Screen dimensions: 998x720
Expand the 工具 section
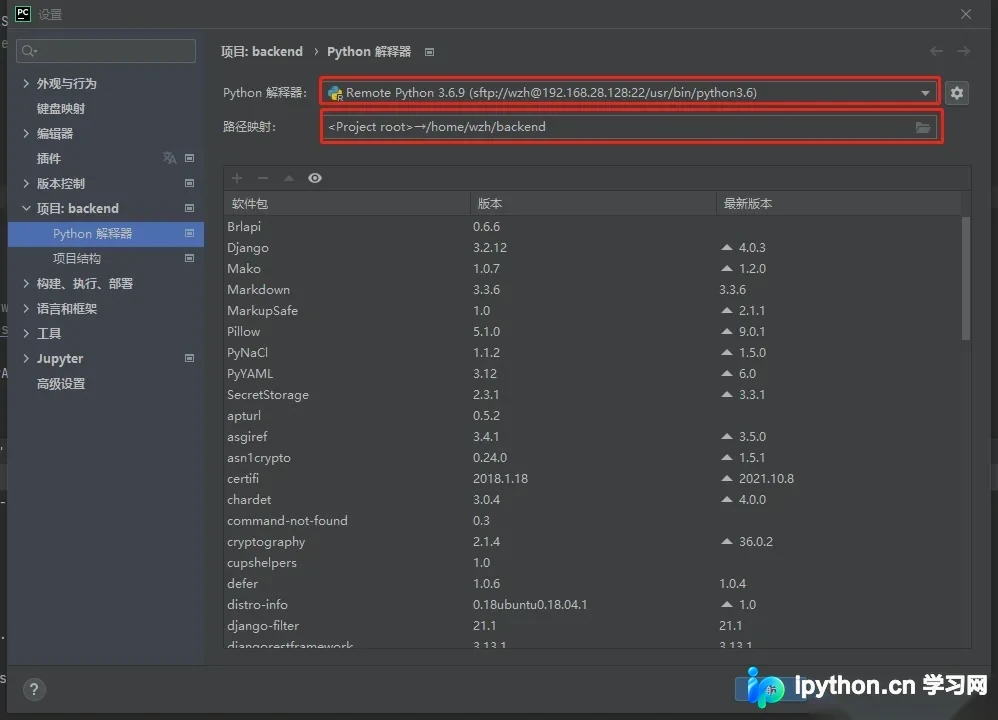pyautogui.click(x=26, y=334)
